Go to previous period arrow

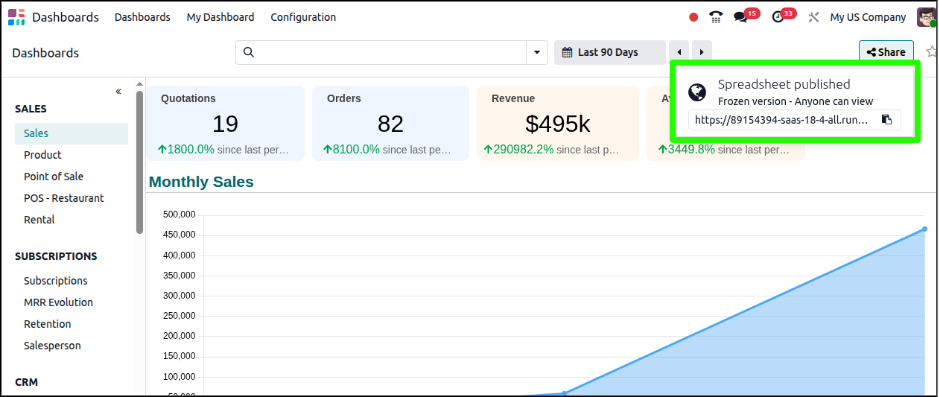(679, 53)
